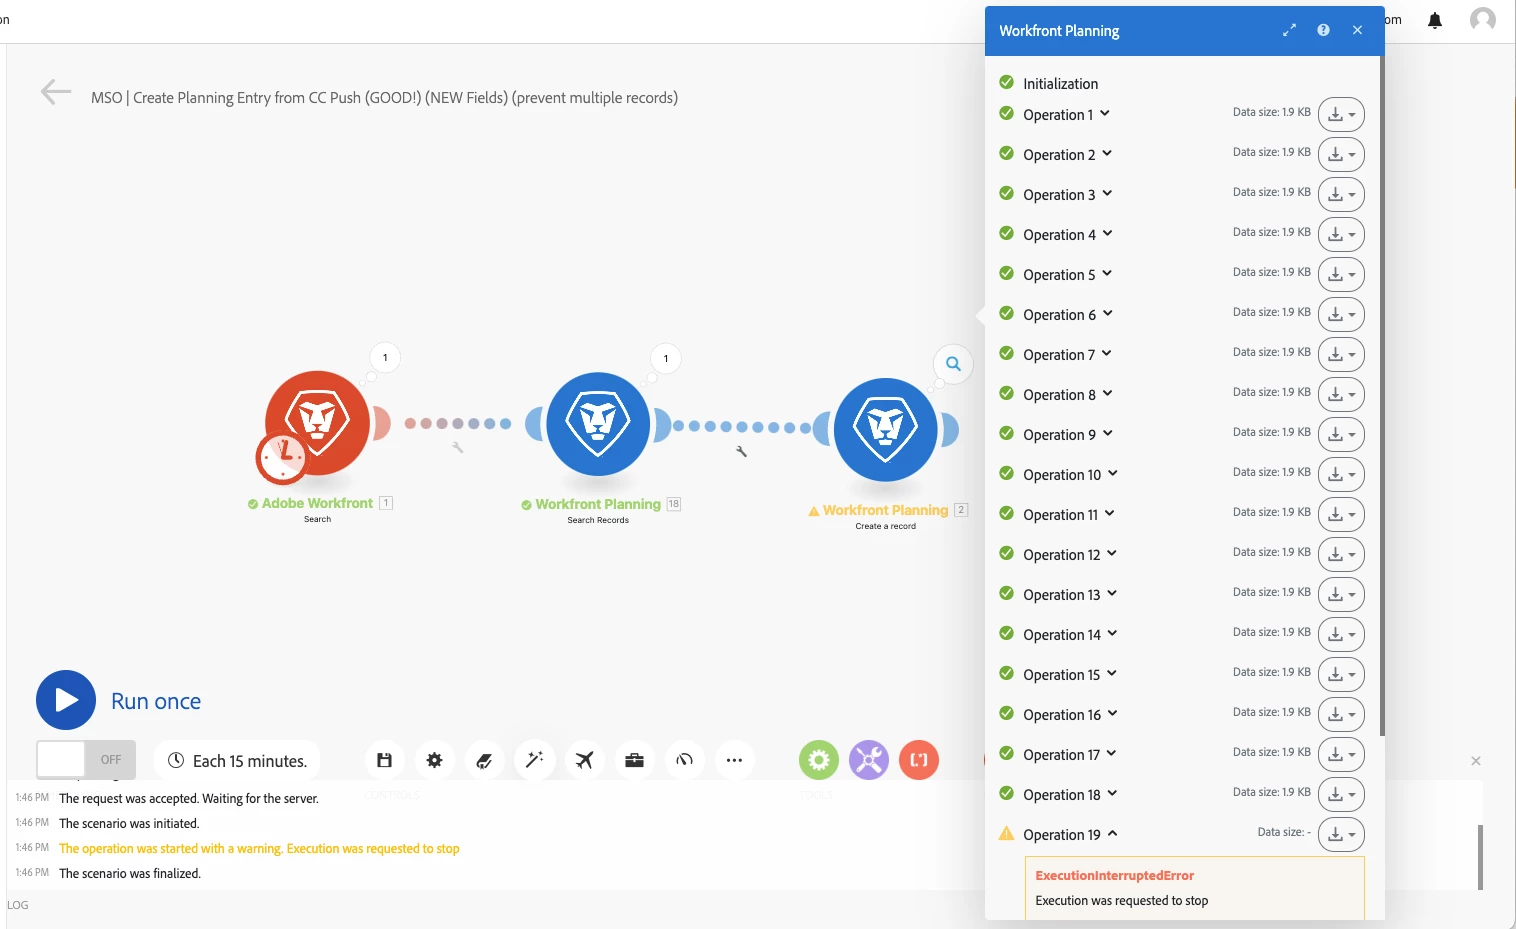Open download dropdown for Operation 19
This screenshot has height=929, width=1516.
click(1341, 834)
